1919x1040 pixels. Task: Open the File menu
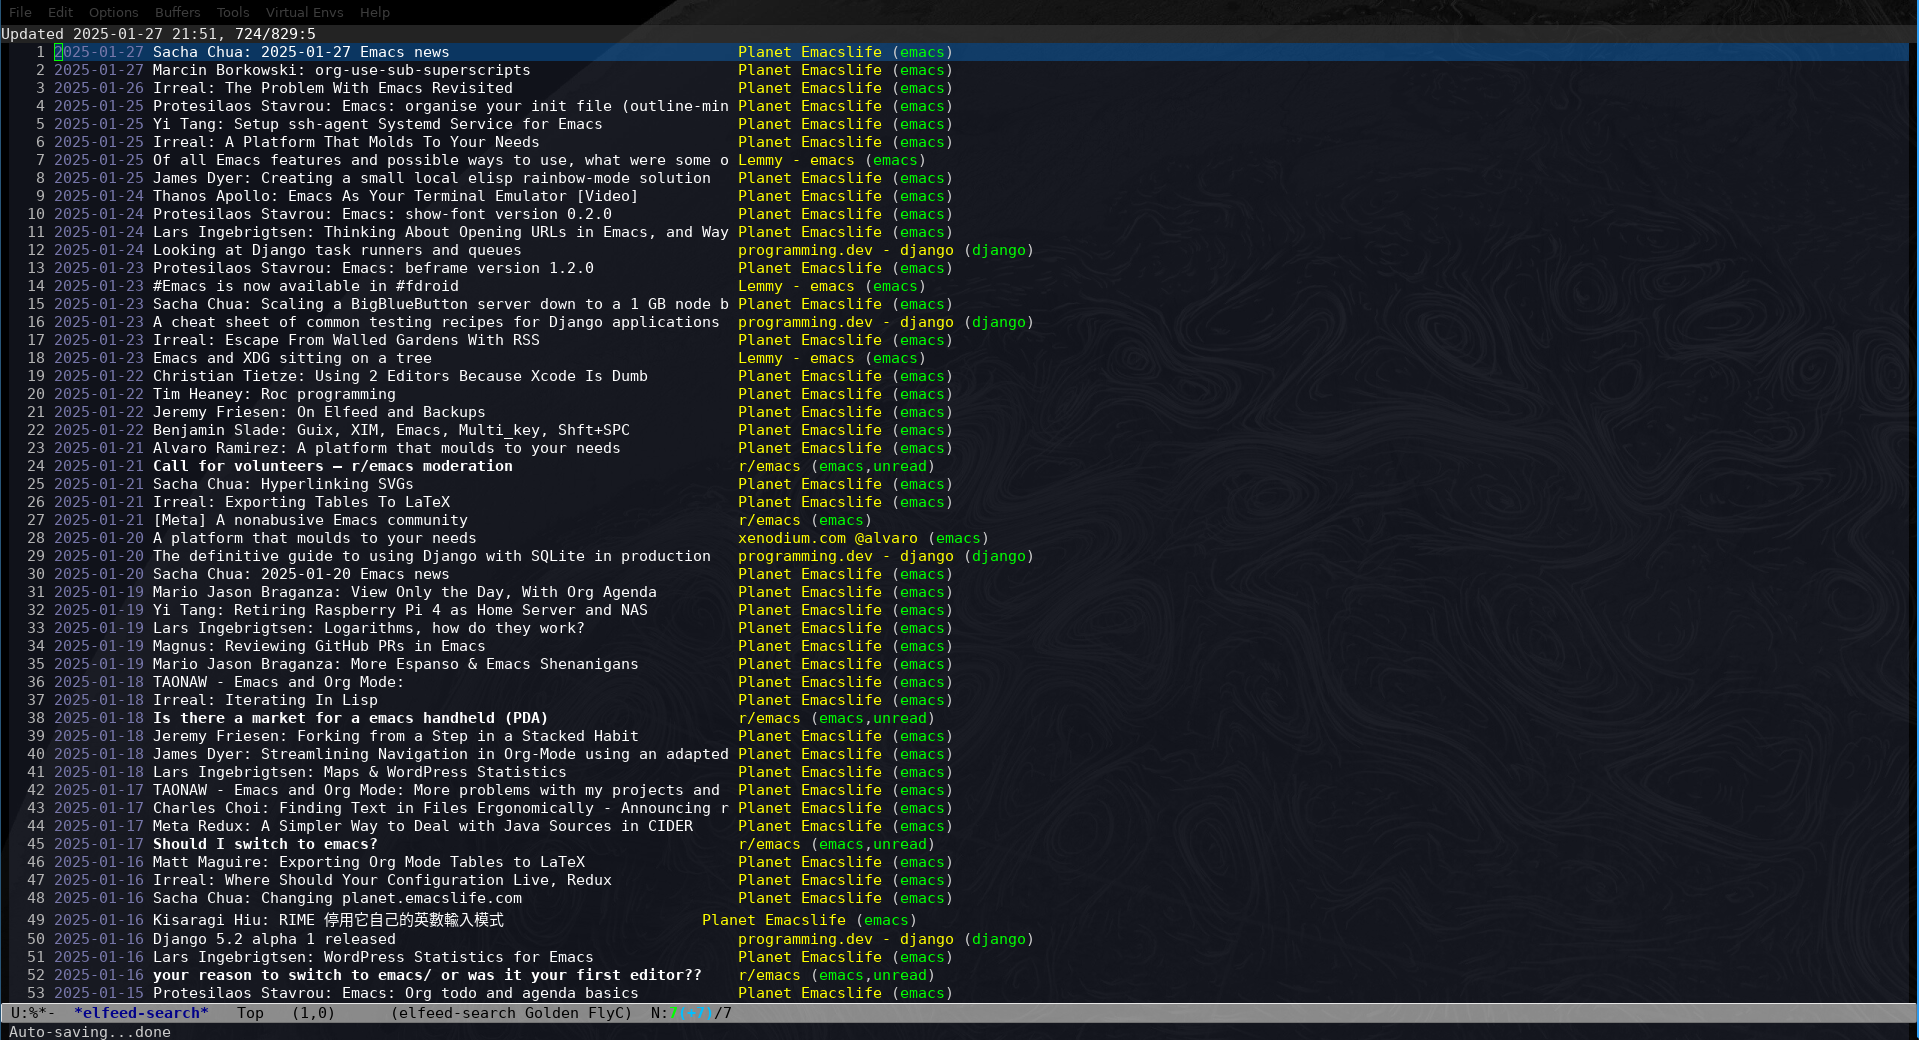(20, 12)
